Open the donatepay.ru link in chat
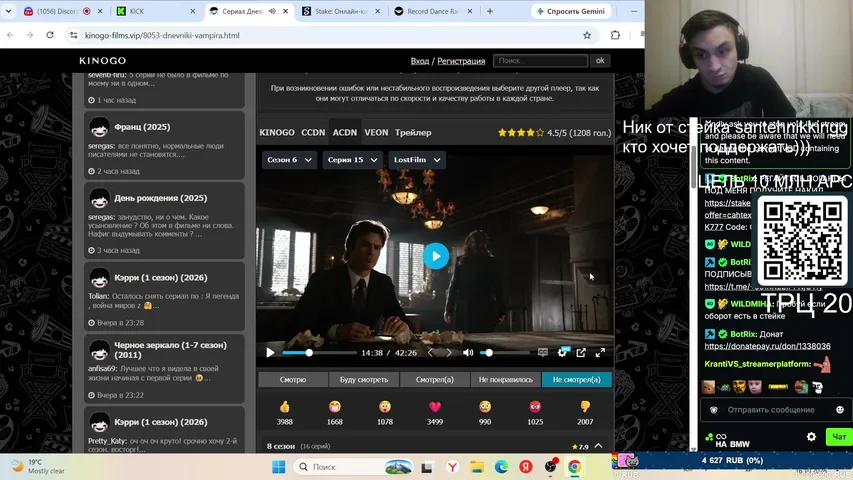Image resolution: width=853 pixels, height=480 pixels. tap(767, 346)
